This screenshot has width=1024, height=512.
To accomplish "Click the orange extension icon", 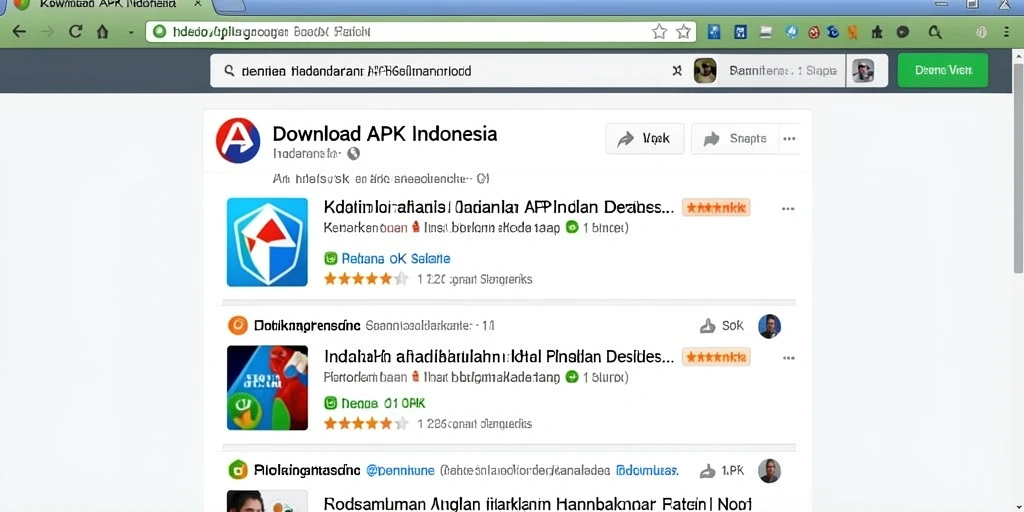I will [852, 31].
